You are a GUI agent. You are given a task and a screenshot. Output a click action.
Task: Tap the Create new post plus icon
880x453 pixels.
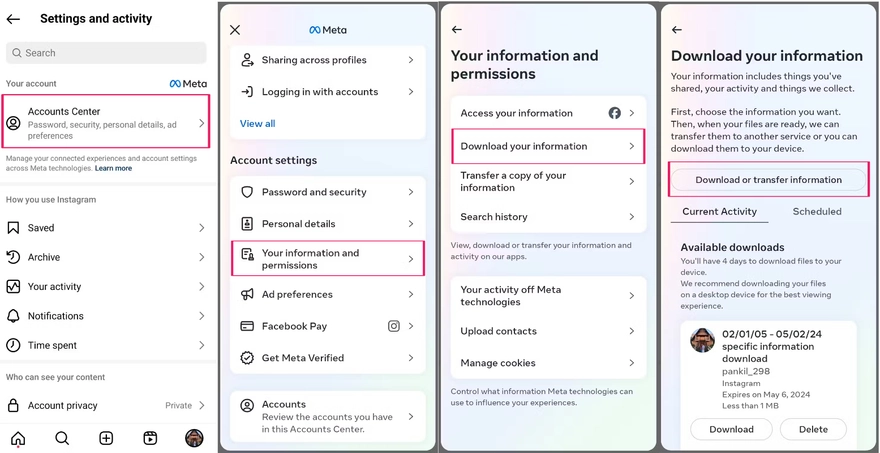pyautogui.click(x=106, y=438)
